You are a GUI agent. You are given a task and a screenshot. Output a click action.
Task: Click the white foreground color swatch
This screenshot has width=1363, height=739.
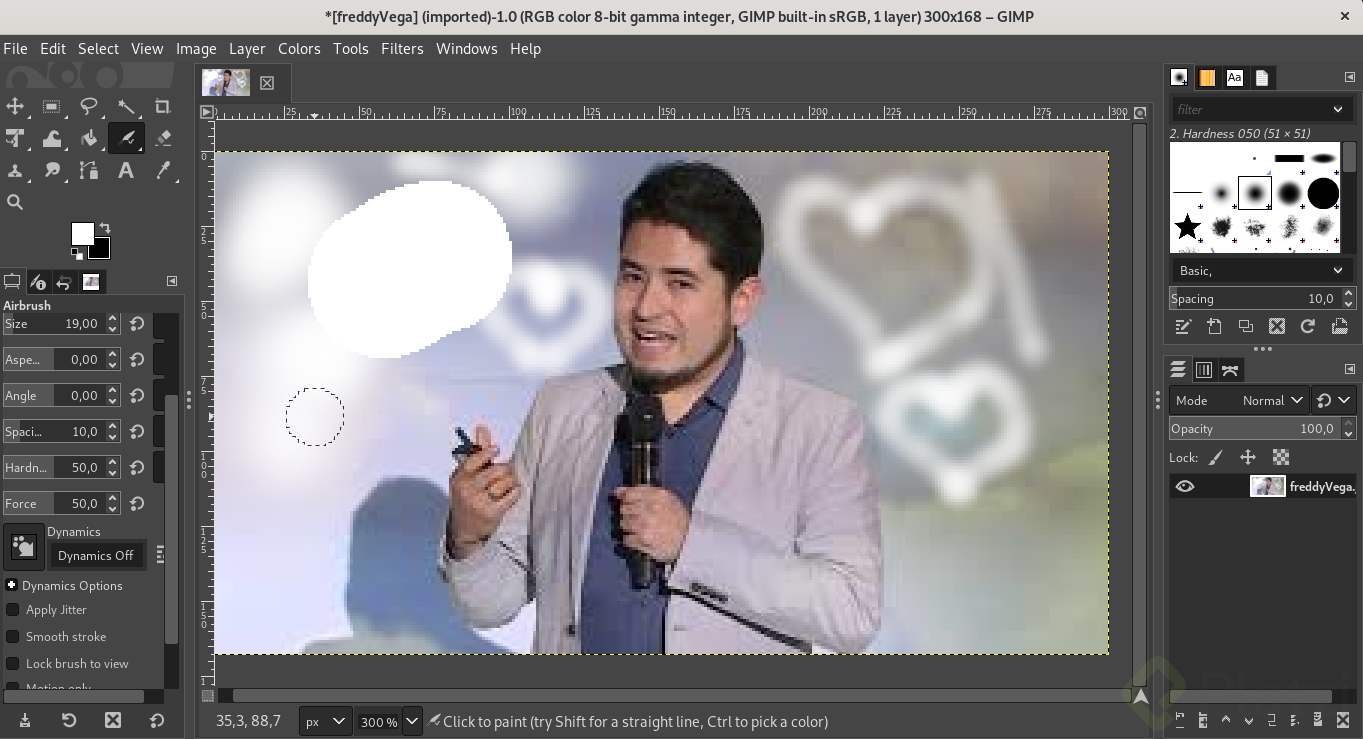click(x=80, y=232)
